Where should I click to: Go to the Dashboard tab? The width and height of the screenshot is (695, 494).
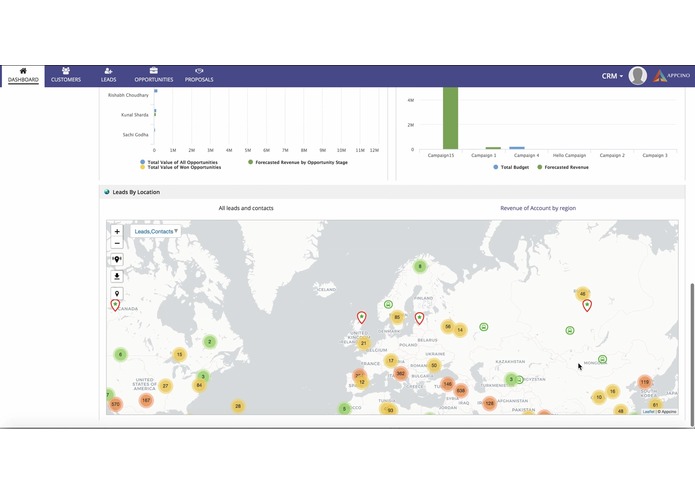point(23,76)
